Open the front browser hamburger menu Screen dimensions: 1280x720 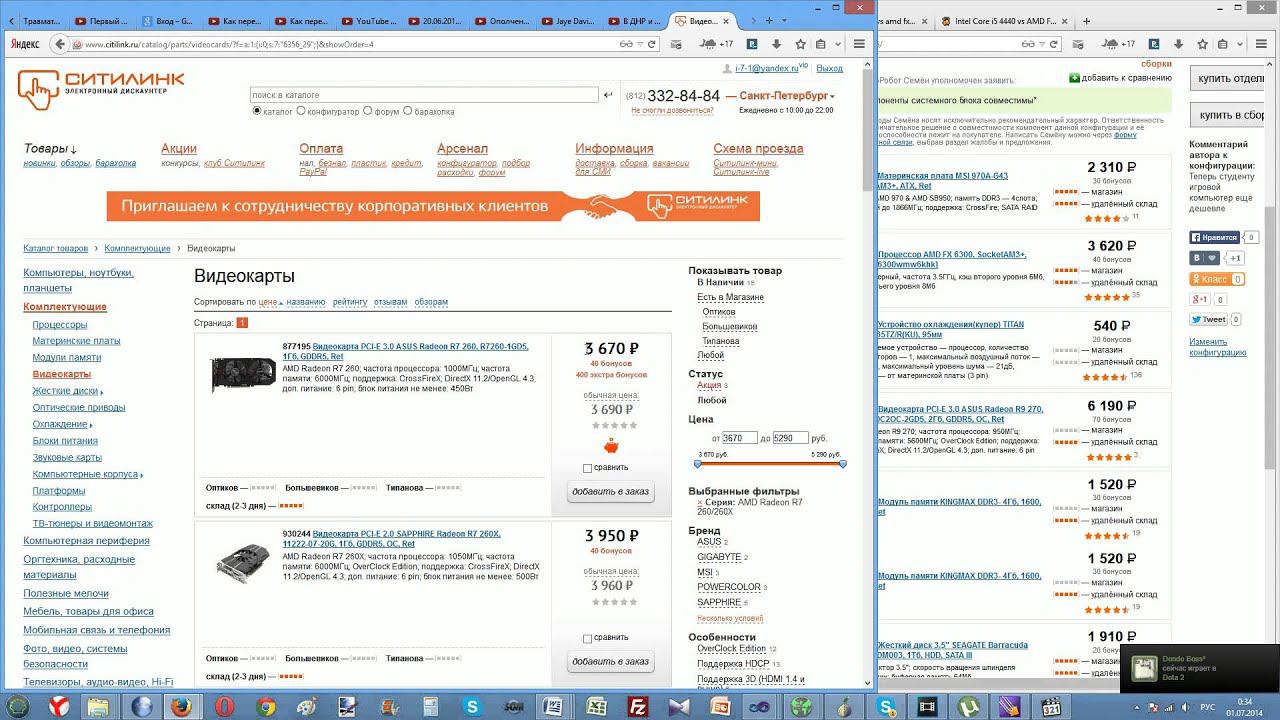tap(858, 44)
